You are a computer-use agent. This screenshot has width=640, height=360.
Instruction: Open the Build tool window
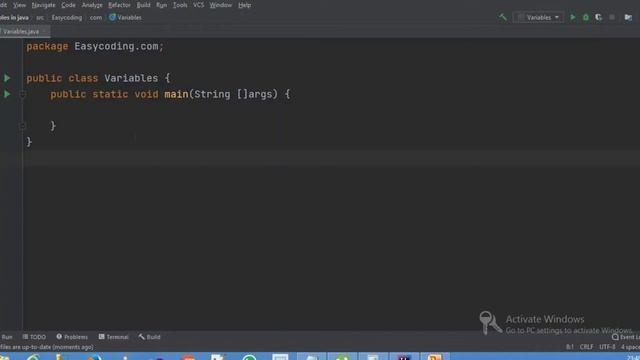149,337
